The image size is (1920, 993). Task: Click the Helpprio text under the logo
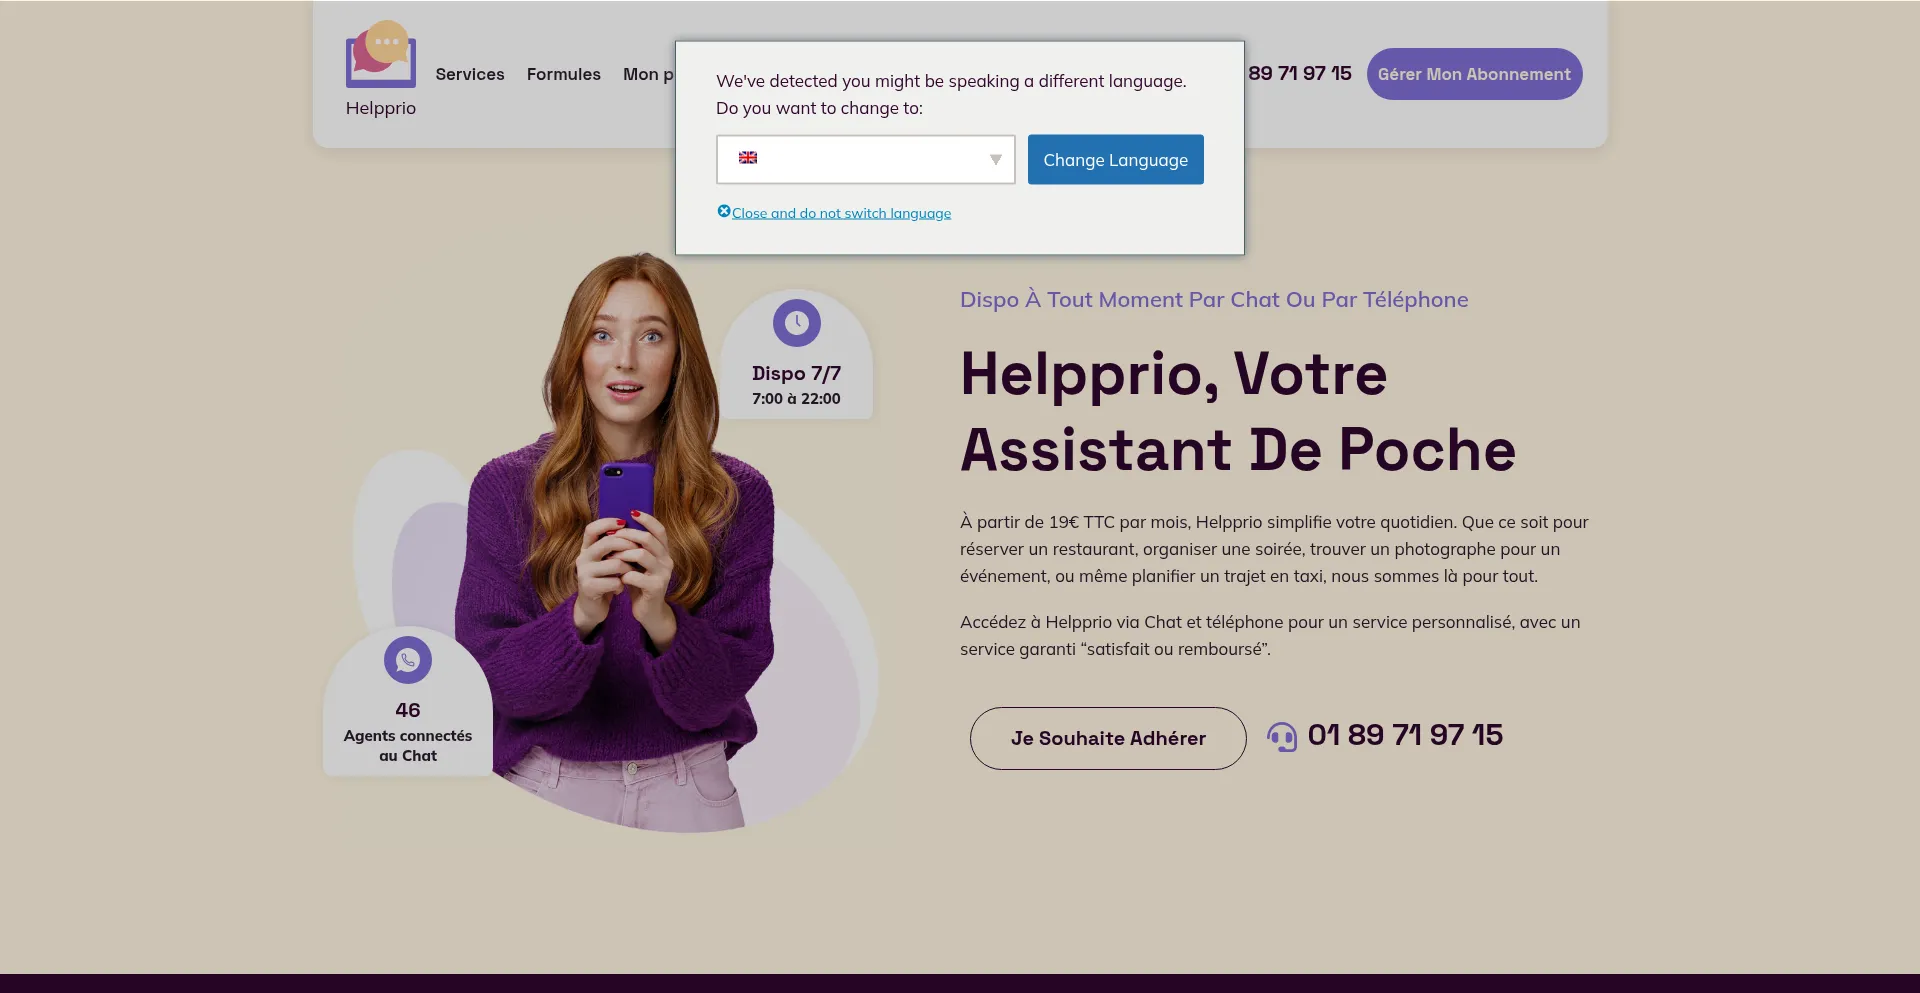coord(381,108)
